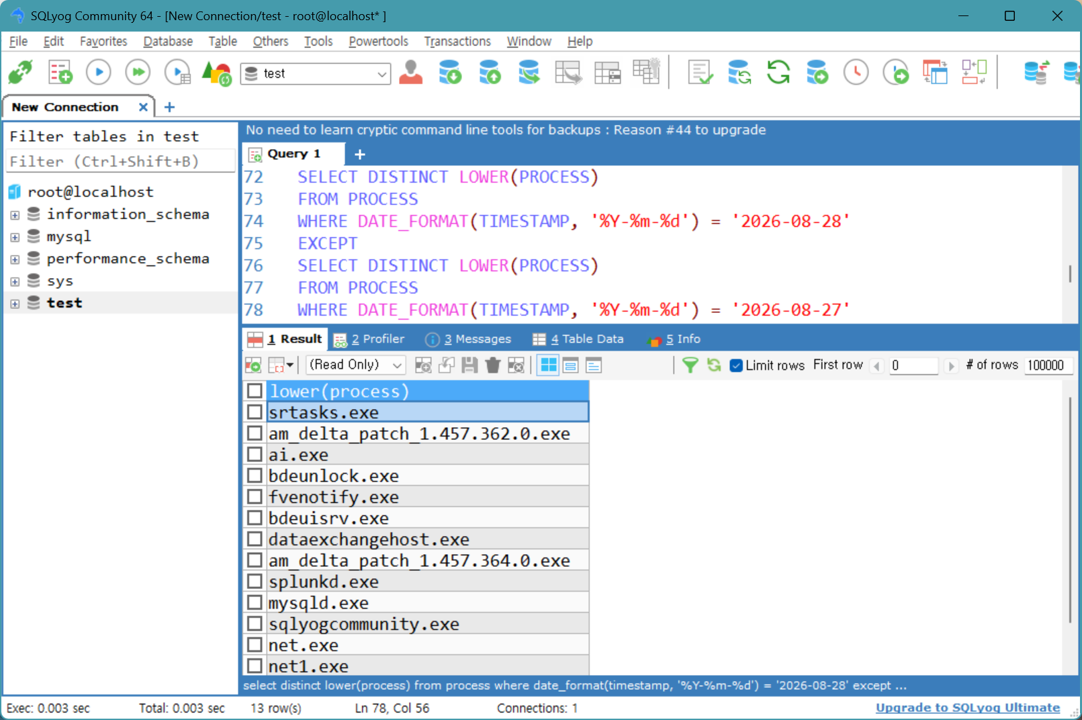Close the New Connection tab
Image resolution: width=1082 pixels, height=720 pixels.
[143, 107]
